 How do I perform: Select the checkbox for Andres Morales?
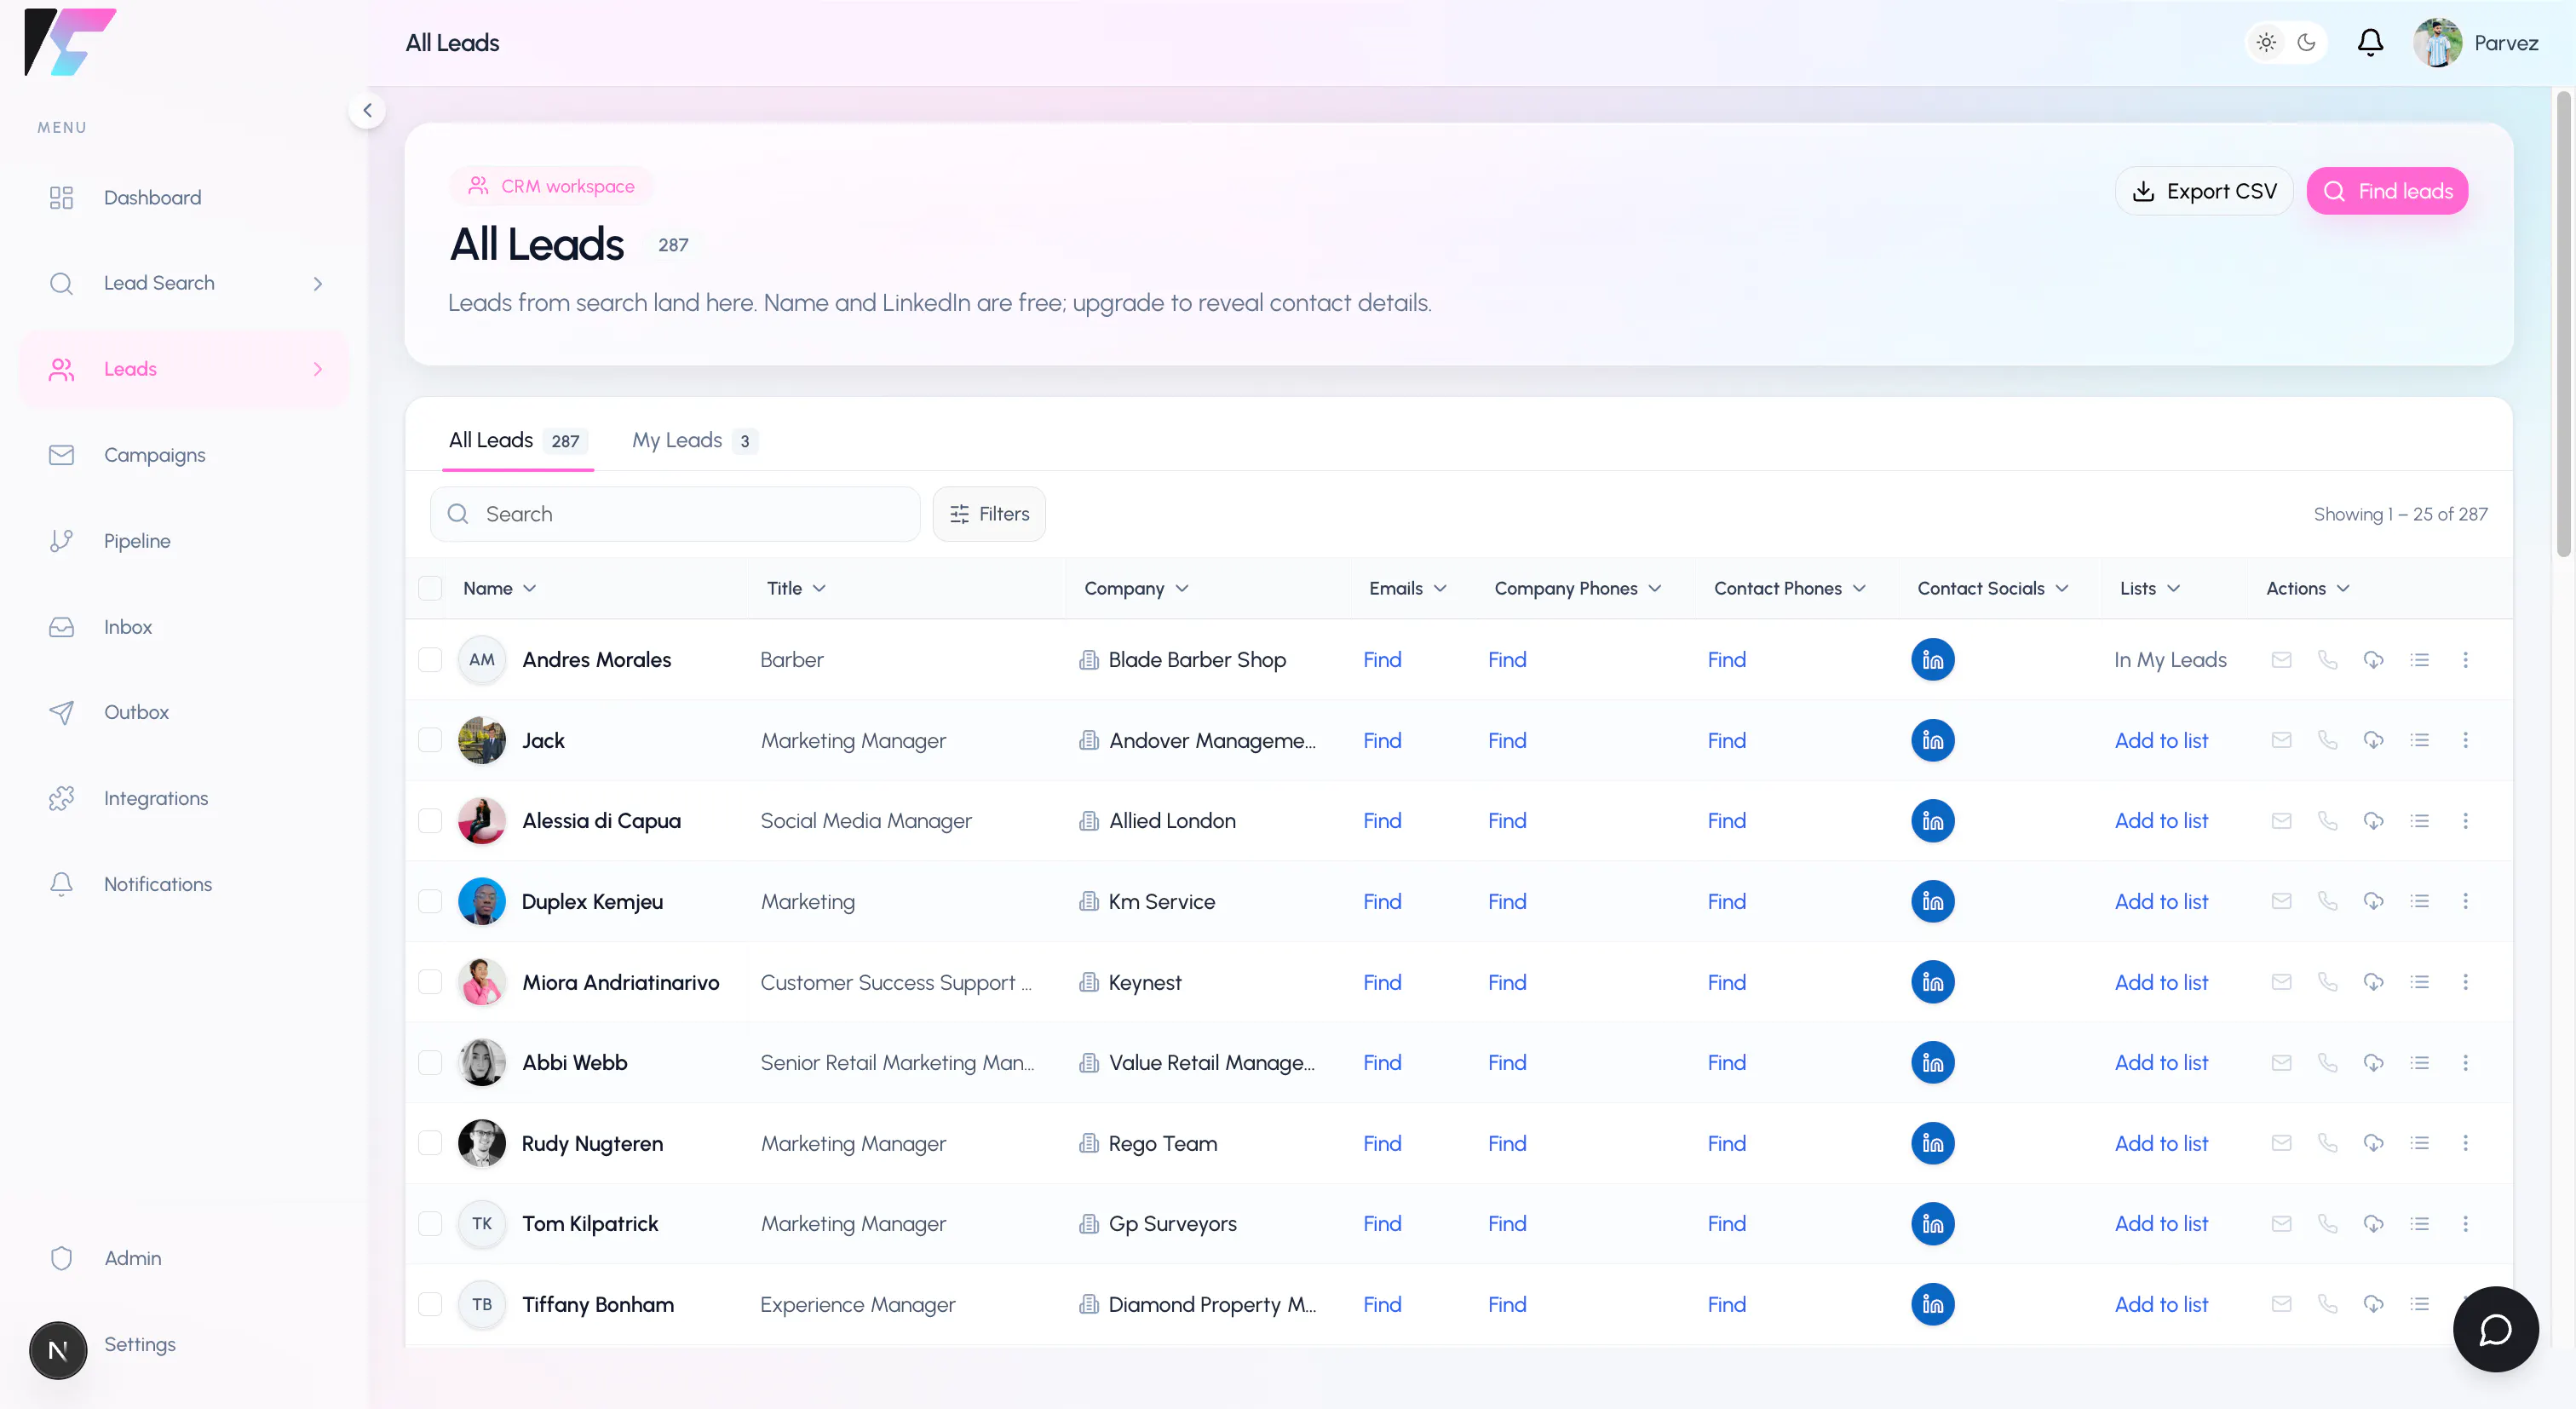(430, 660)
